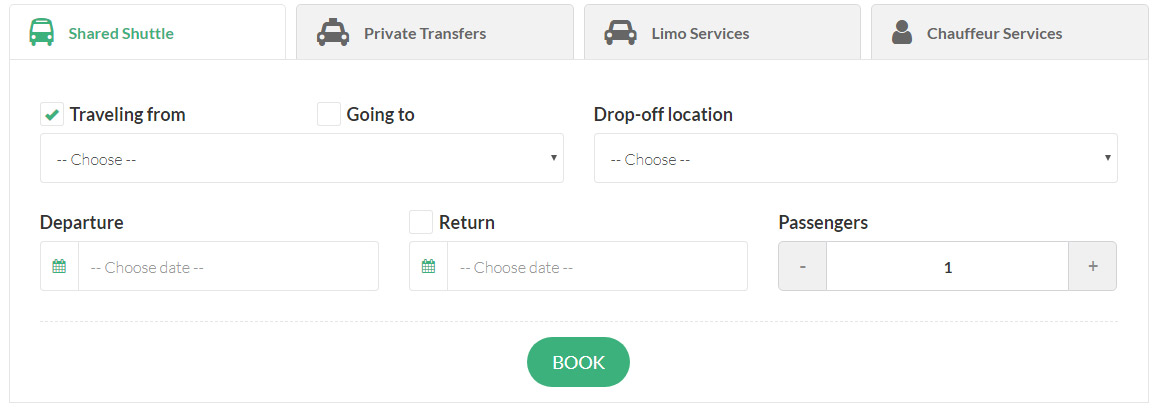This screenshot has height=411, width=1156.
Task: Click the arrow on the Drop-off location select
Action: (x=1107, y=157)
